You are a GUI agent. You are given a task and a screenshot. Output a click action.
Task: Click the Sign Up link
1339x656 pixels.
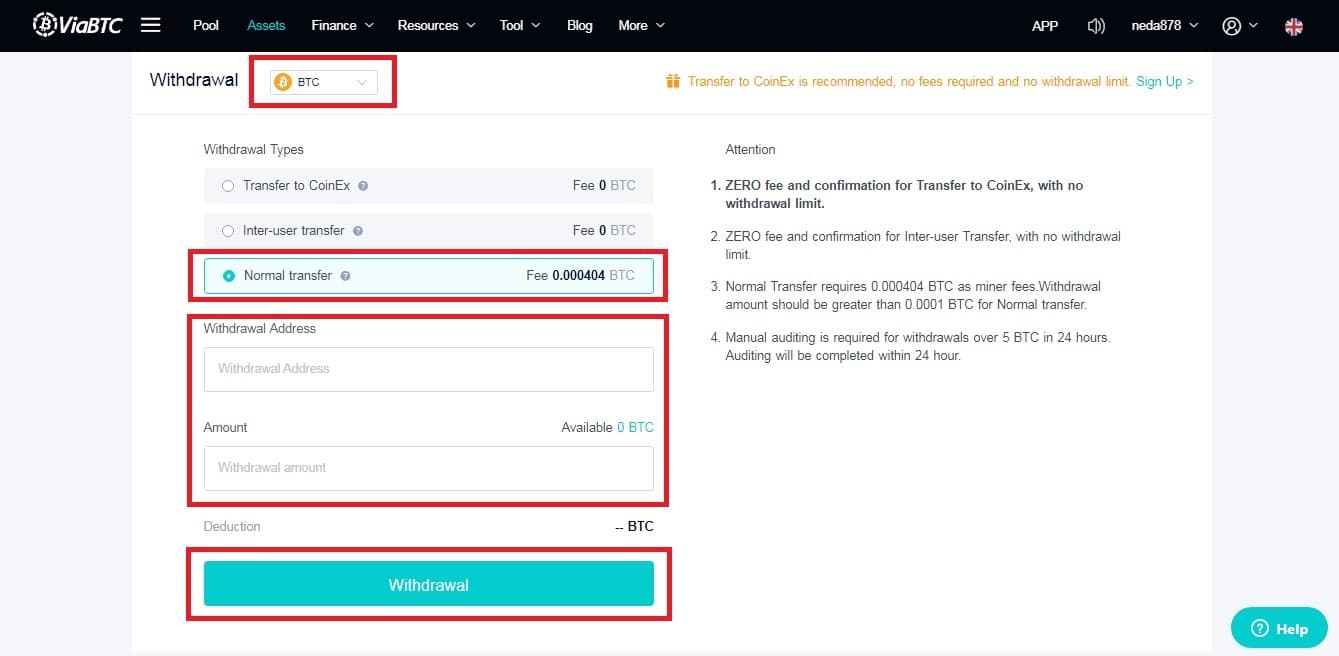point(1165,81)
